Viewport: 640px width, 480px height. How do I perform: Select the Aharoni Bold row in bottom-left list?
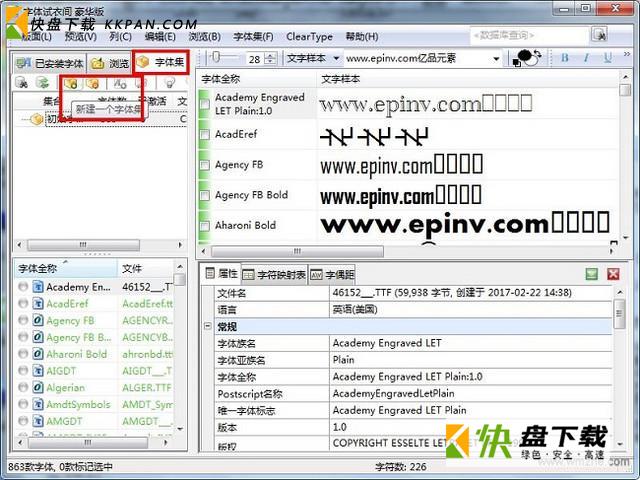[96, 354]
